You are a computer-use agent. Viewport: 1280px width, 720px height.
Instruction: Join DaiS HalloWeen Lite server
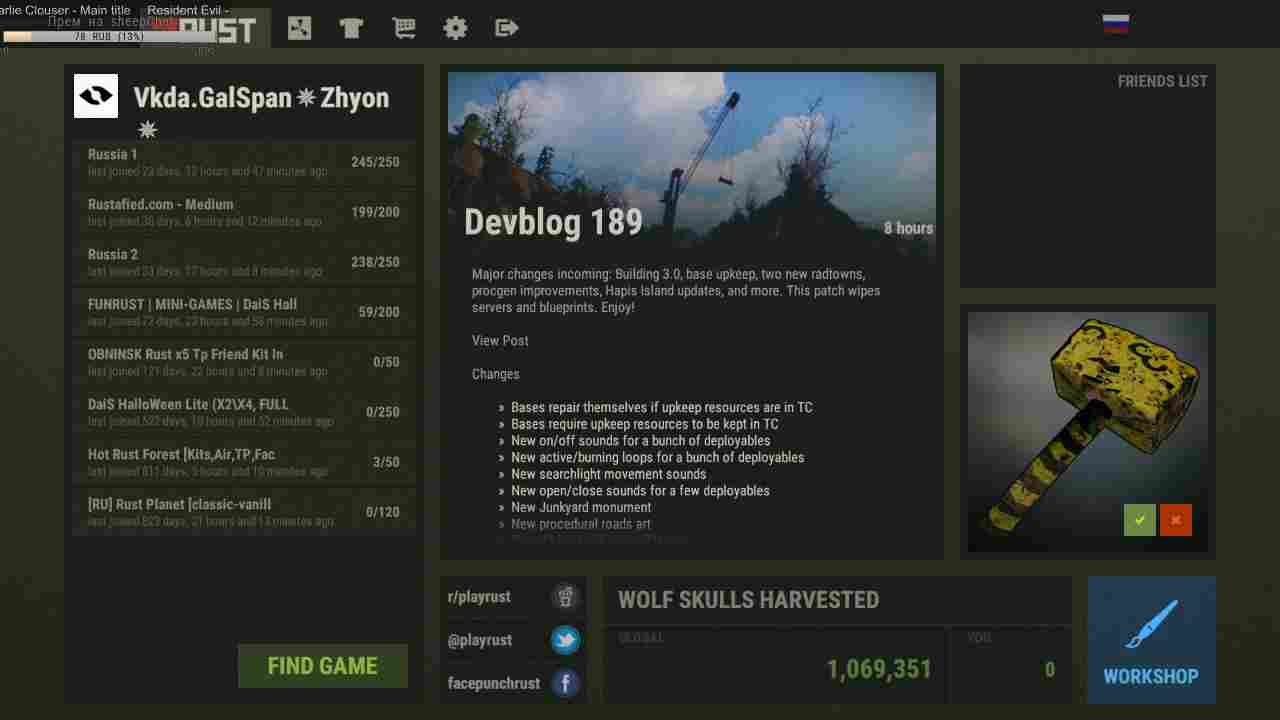pyautogui.click(x=244, y=412)
